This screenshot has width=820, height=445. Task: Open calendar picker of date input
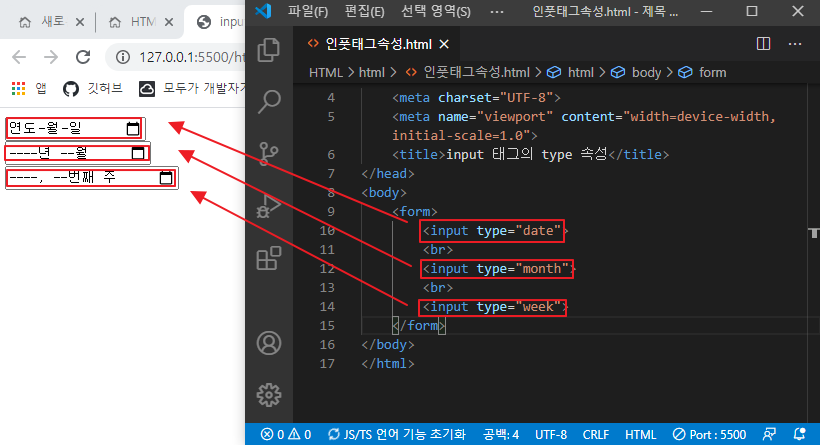pyautogui.click(x=133, y=128)
